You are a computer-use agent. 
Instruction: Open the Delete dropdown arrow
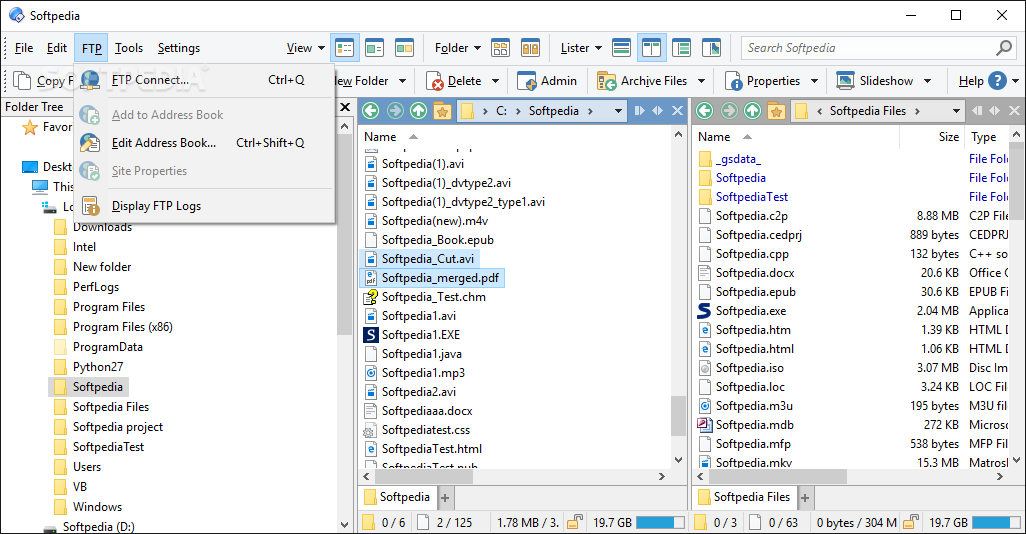[x=495, y=81]
